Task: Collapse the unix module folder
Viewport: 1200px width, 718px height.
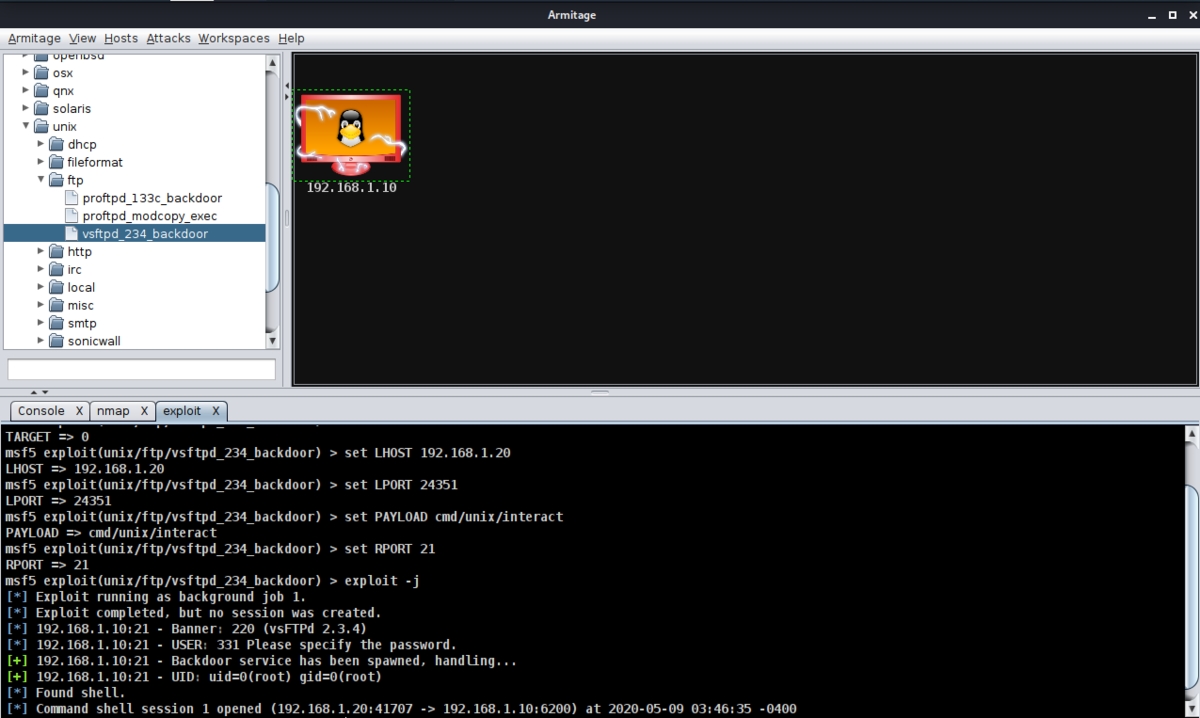Action: tap(26, 127)
